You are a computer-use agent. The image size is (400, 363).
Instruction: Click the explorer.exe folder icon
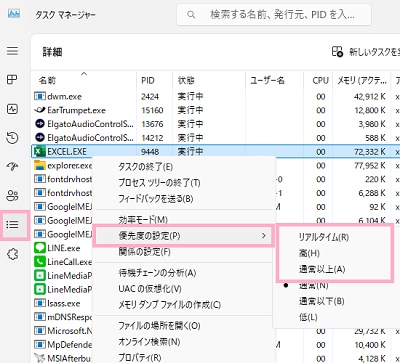pos(40,165)
